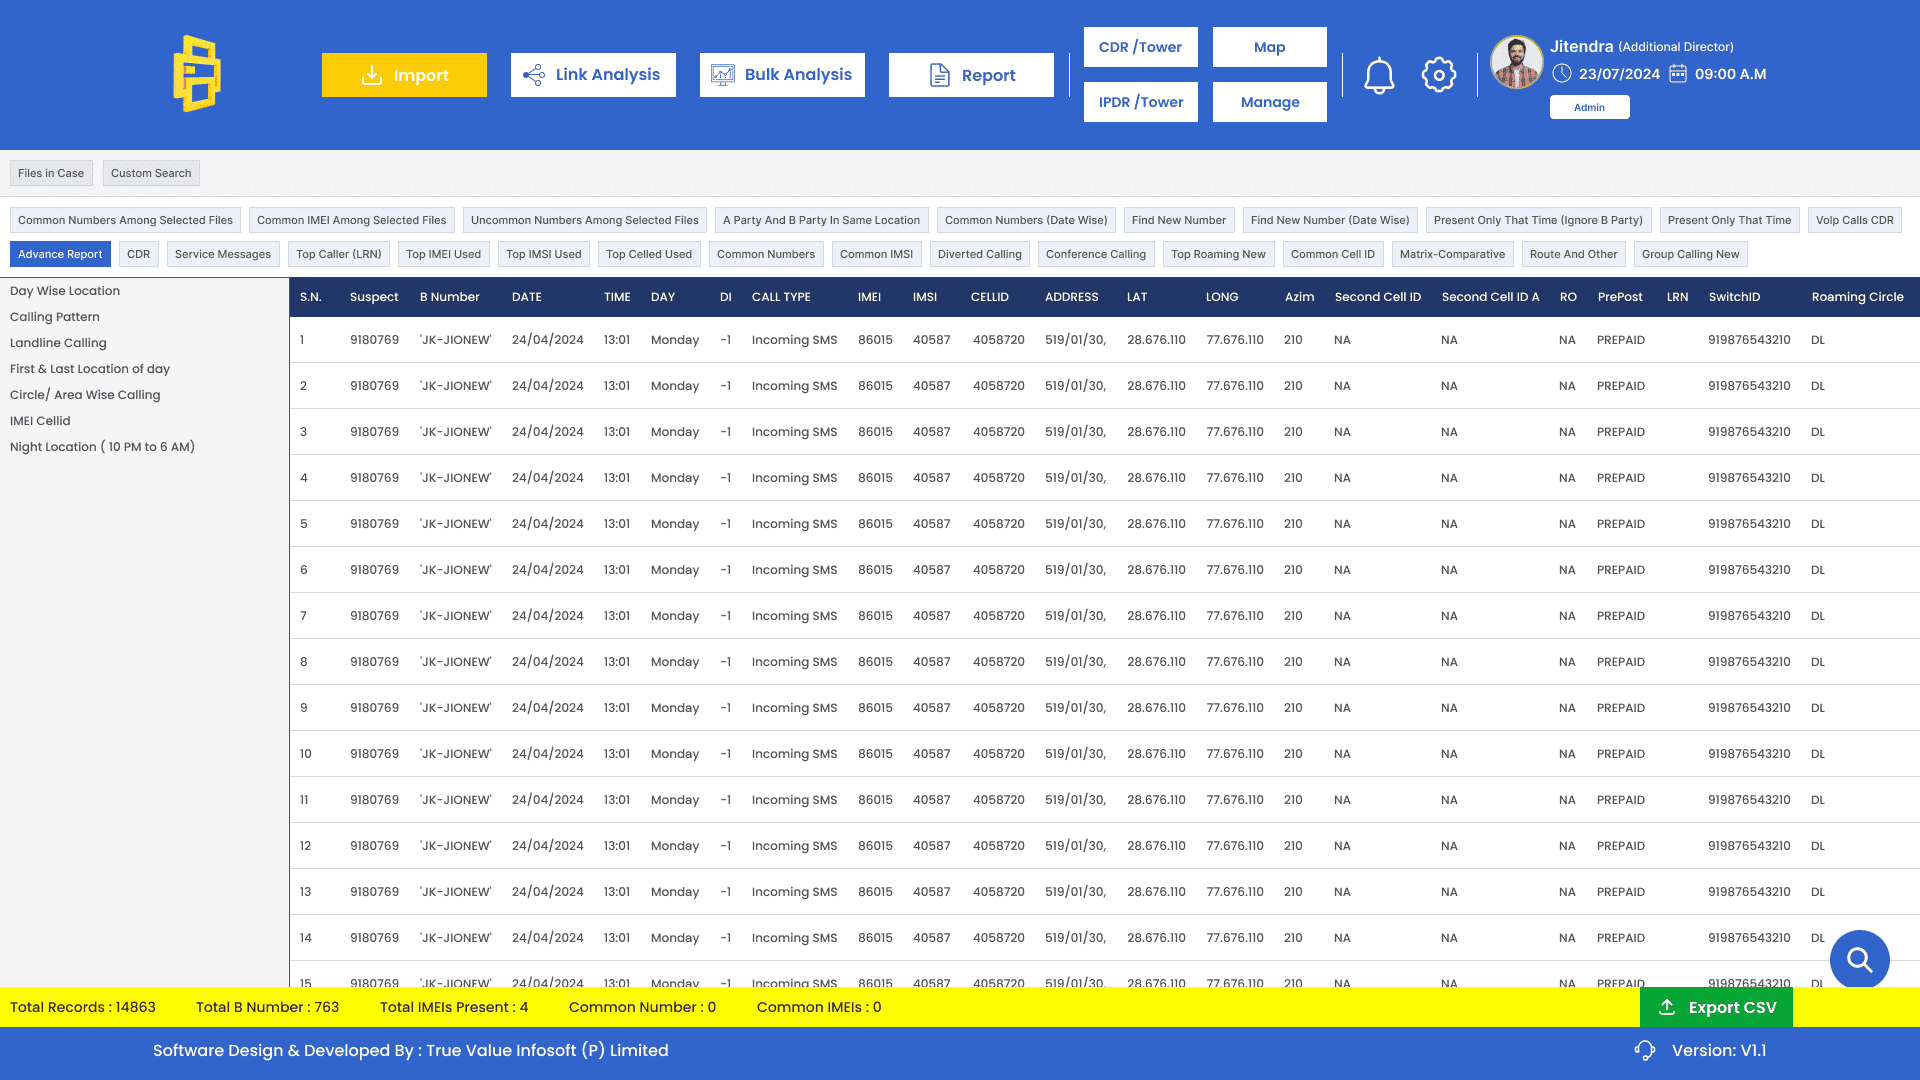Viewport: 1920px width, 1080px height.
Task: Open the settings gear
Action: coord(1438,74)
